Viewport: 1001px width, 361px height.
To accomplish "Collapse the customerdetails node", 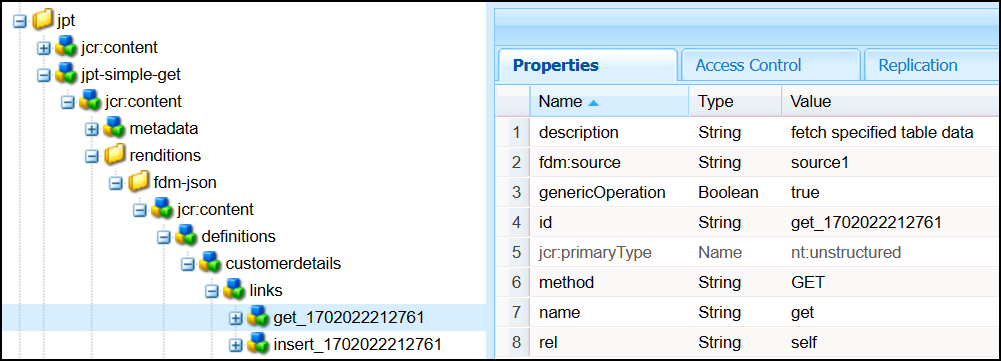I will tap(188, 264).
